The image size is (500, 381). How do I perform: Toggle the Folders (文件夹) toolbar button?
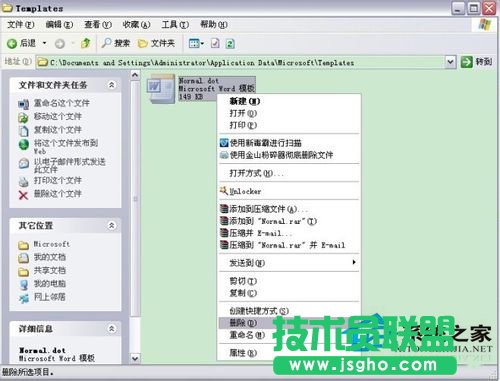tap(156, 43)
